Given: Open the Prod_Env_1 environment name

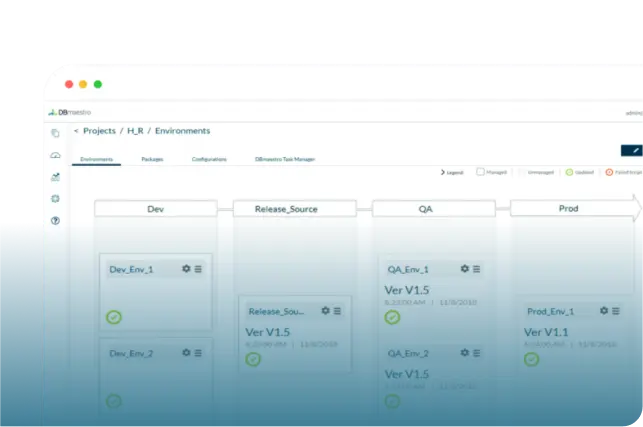Looking at the screenshot, I should (550, 311).
